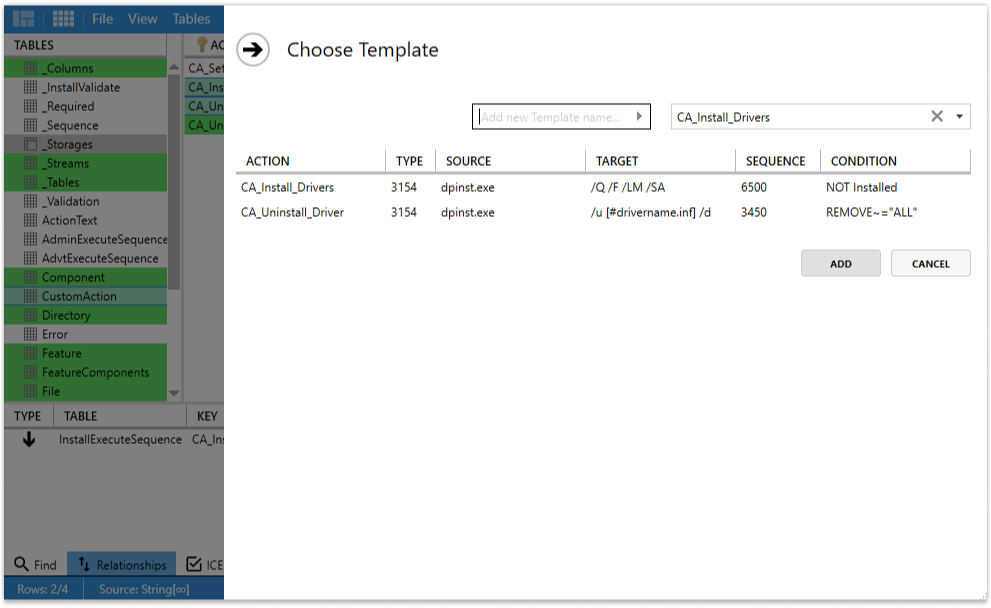Click the table icon beside _Storages
The height and width of the screenshot is (608, 991).
pyautogui.click(x=30, y=143)
